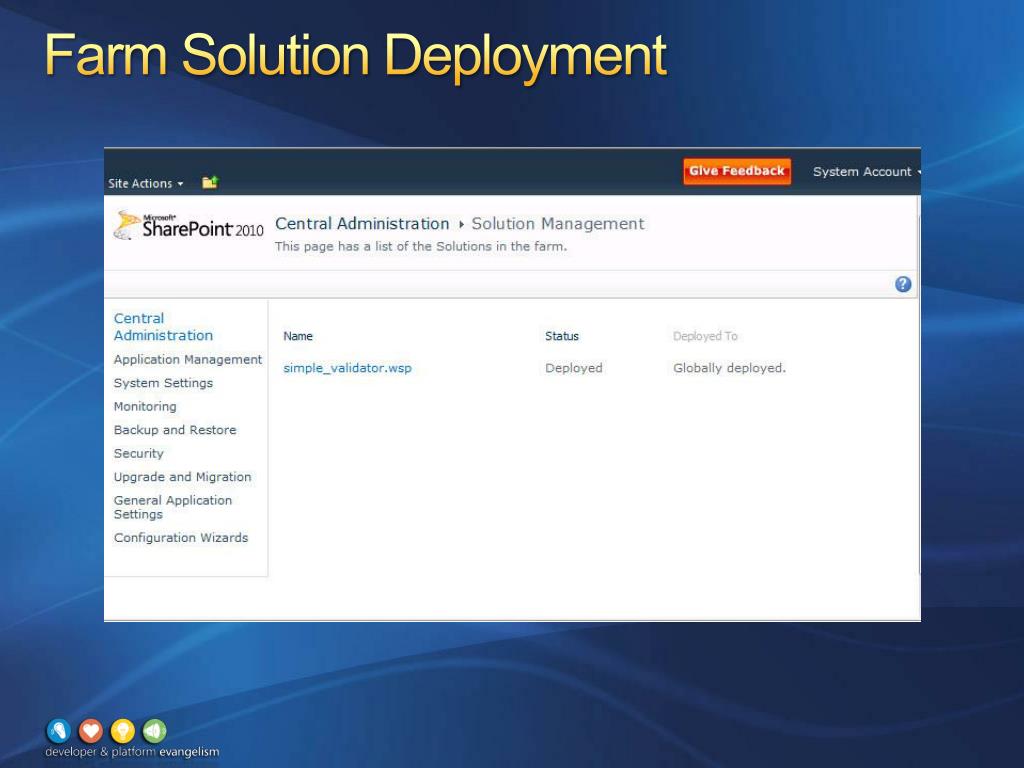Click the Status column header
This screenshot has height=768, width=1024.
562,336
